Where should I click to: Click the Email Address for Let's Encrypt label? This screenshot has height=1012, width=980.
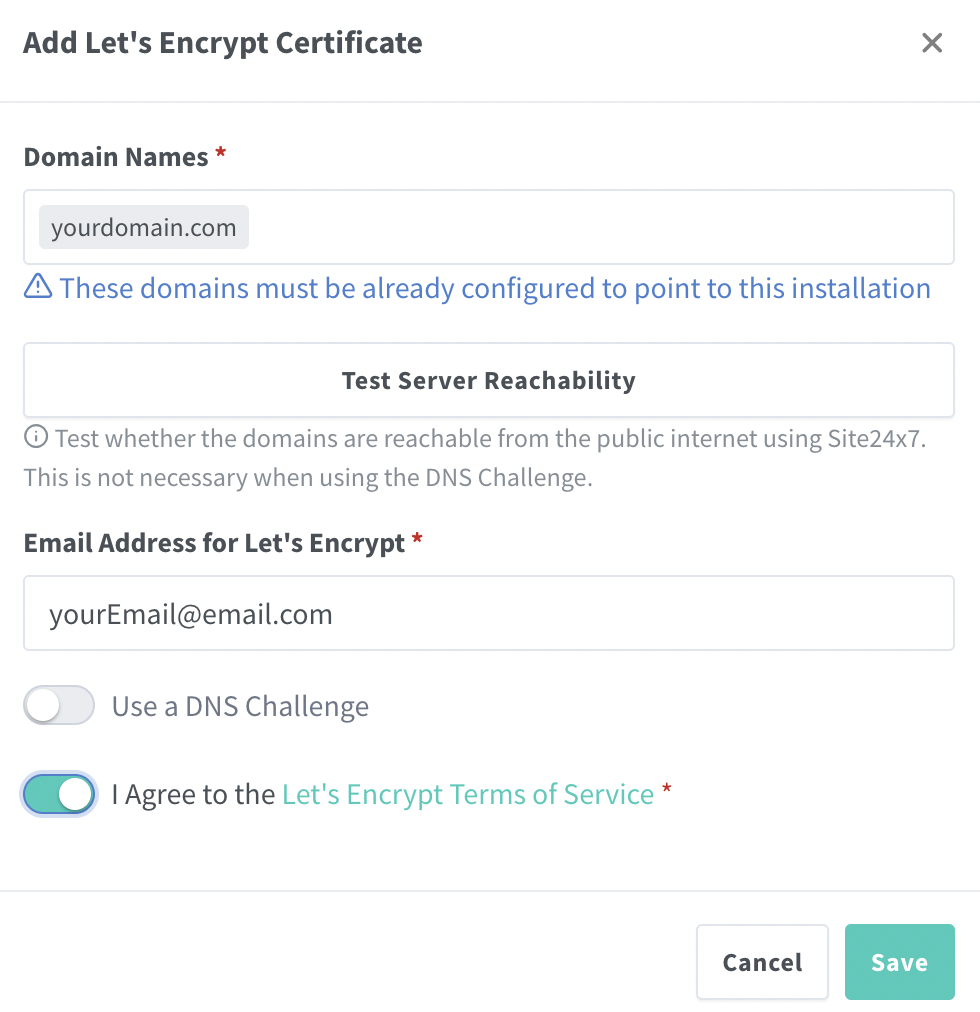pos(214,543)
